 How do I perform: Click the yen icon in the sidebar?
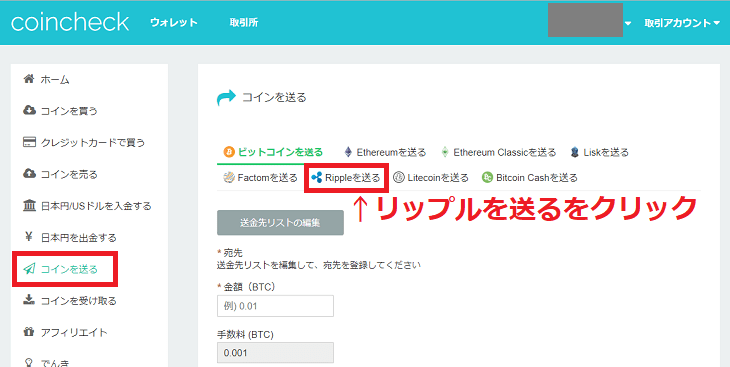coord(29,237)
